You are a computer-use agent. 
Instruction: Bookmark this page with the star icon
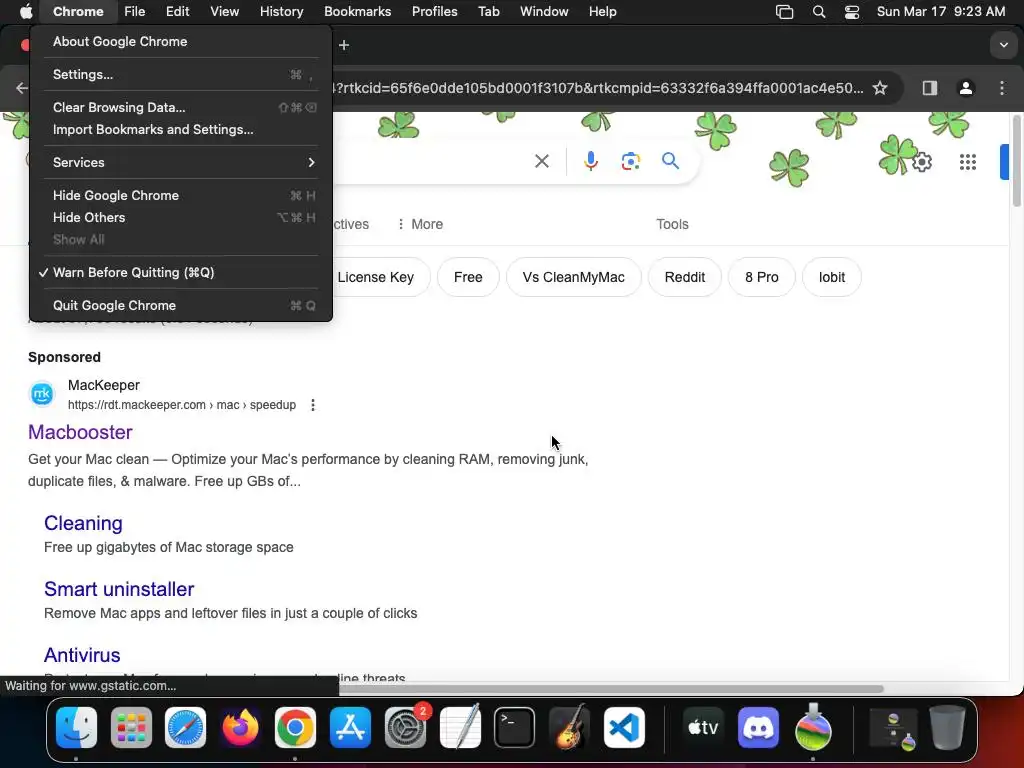[x=880, y=88]
